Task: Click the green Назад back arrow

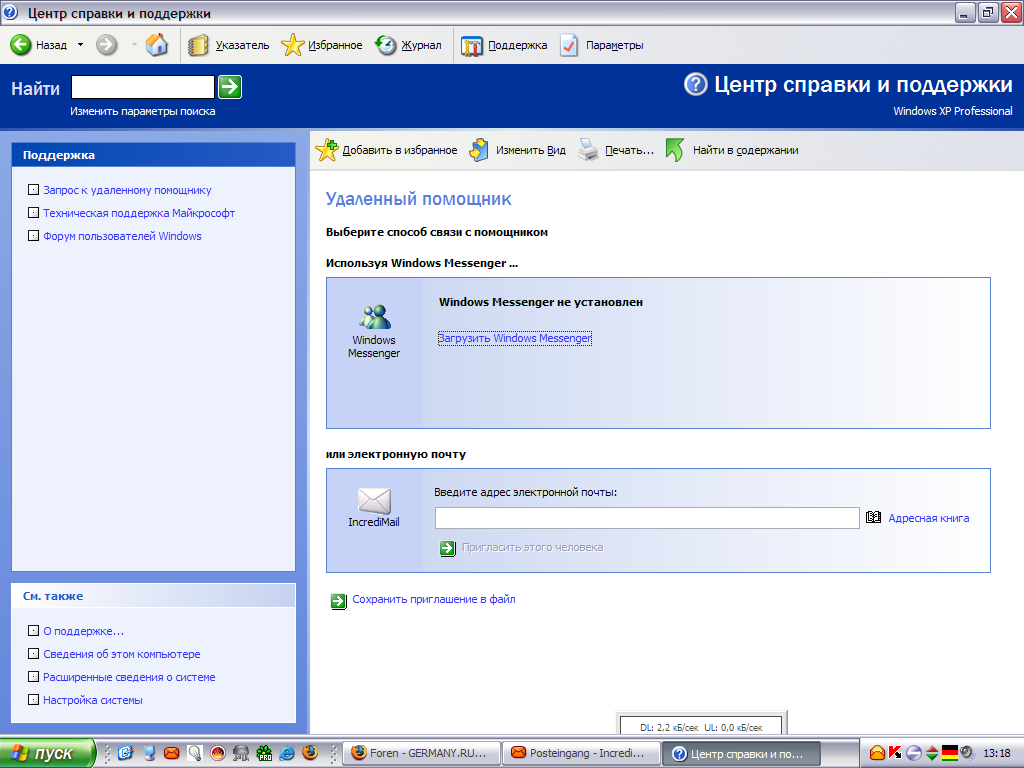Action: click(x=21, y=45)
